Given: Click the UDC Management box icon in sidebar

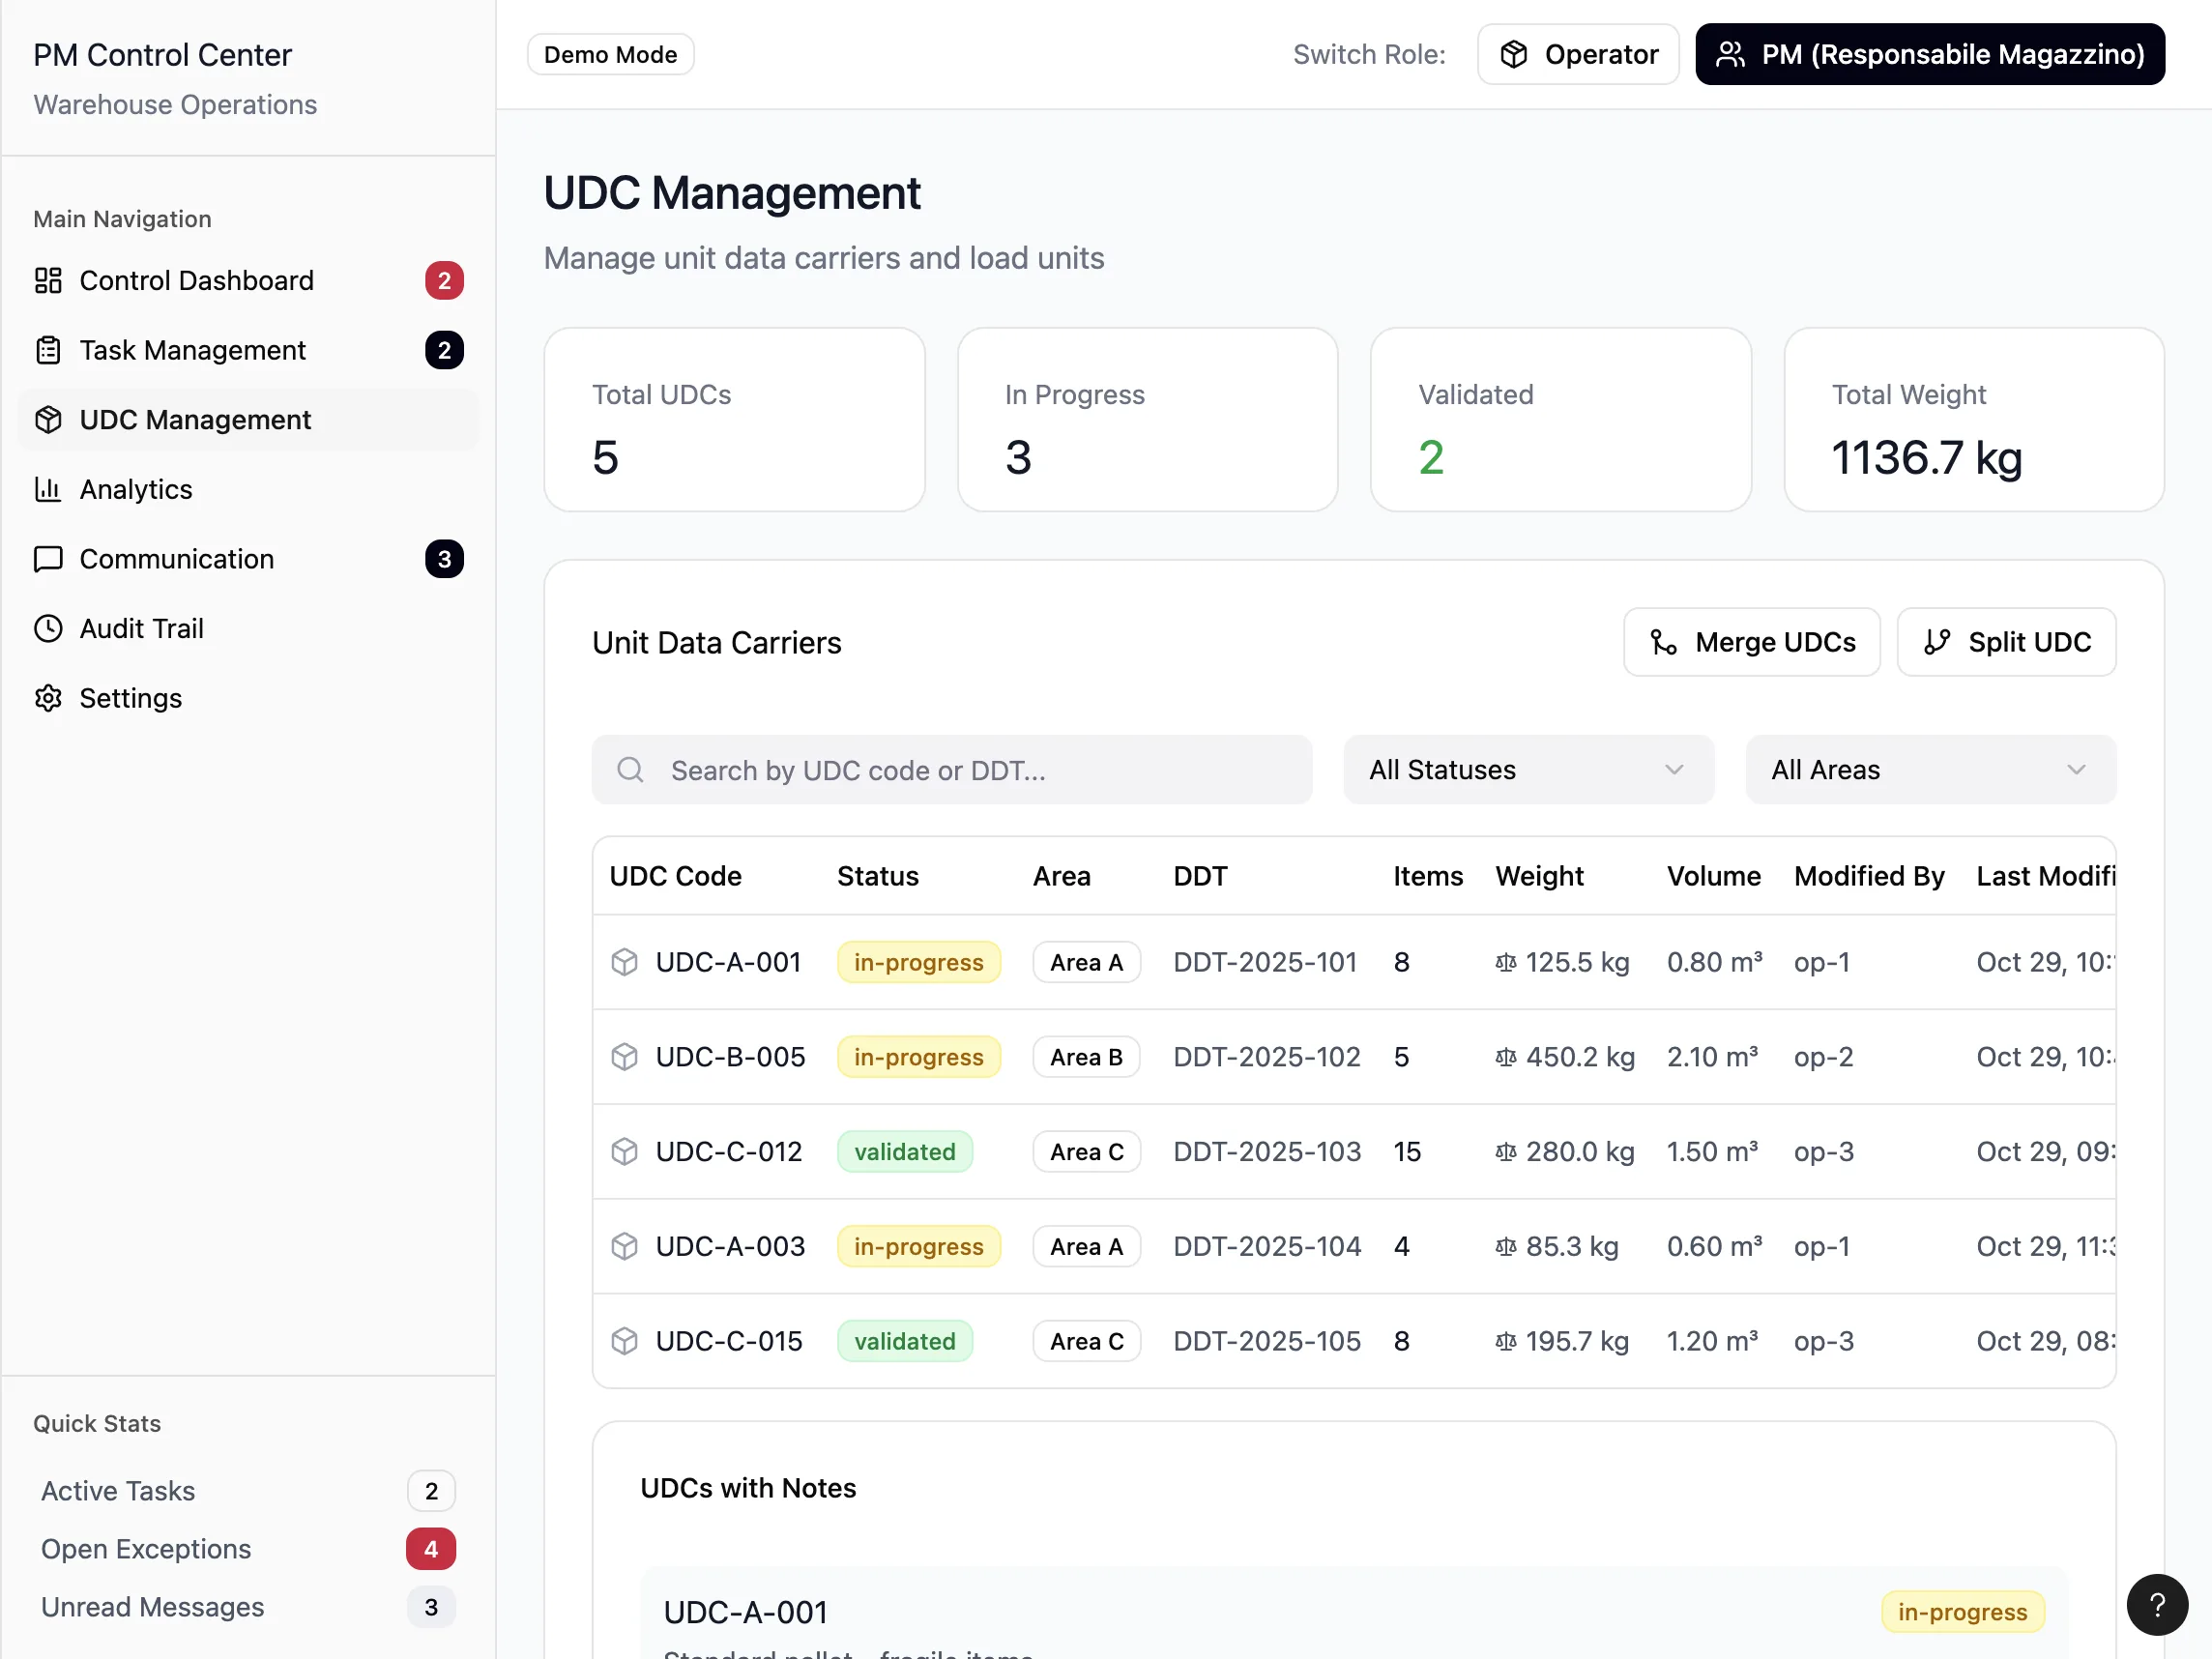Looking at the screenshot, I should (48, 420).
